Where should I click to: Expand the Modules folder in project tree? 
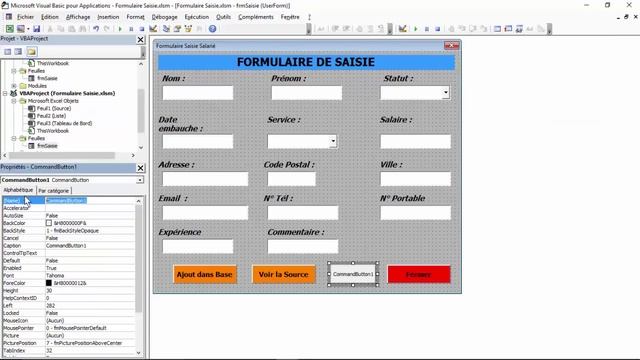tap(14, 86)
